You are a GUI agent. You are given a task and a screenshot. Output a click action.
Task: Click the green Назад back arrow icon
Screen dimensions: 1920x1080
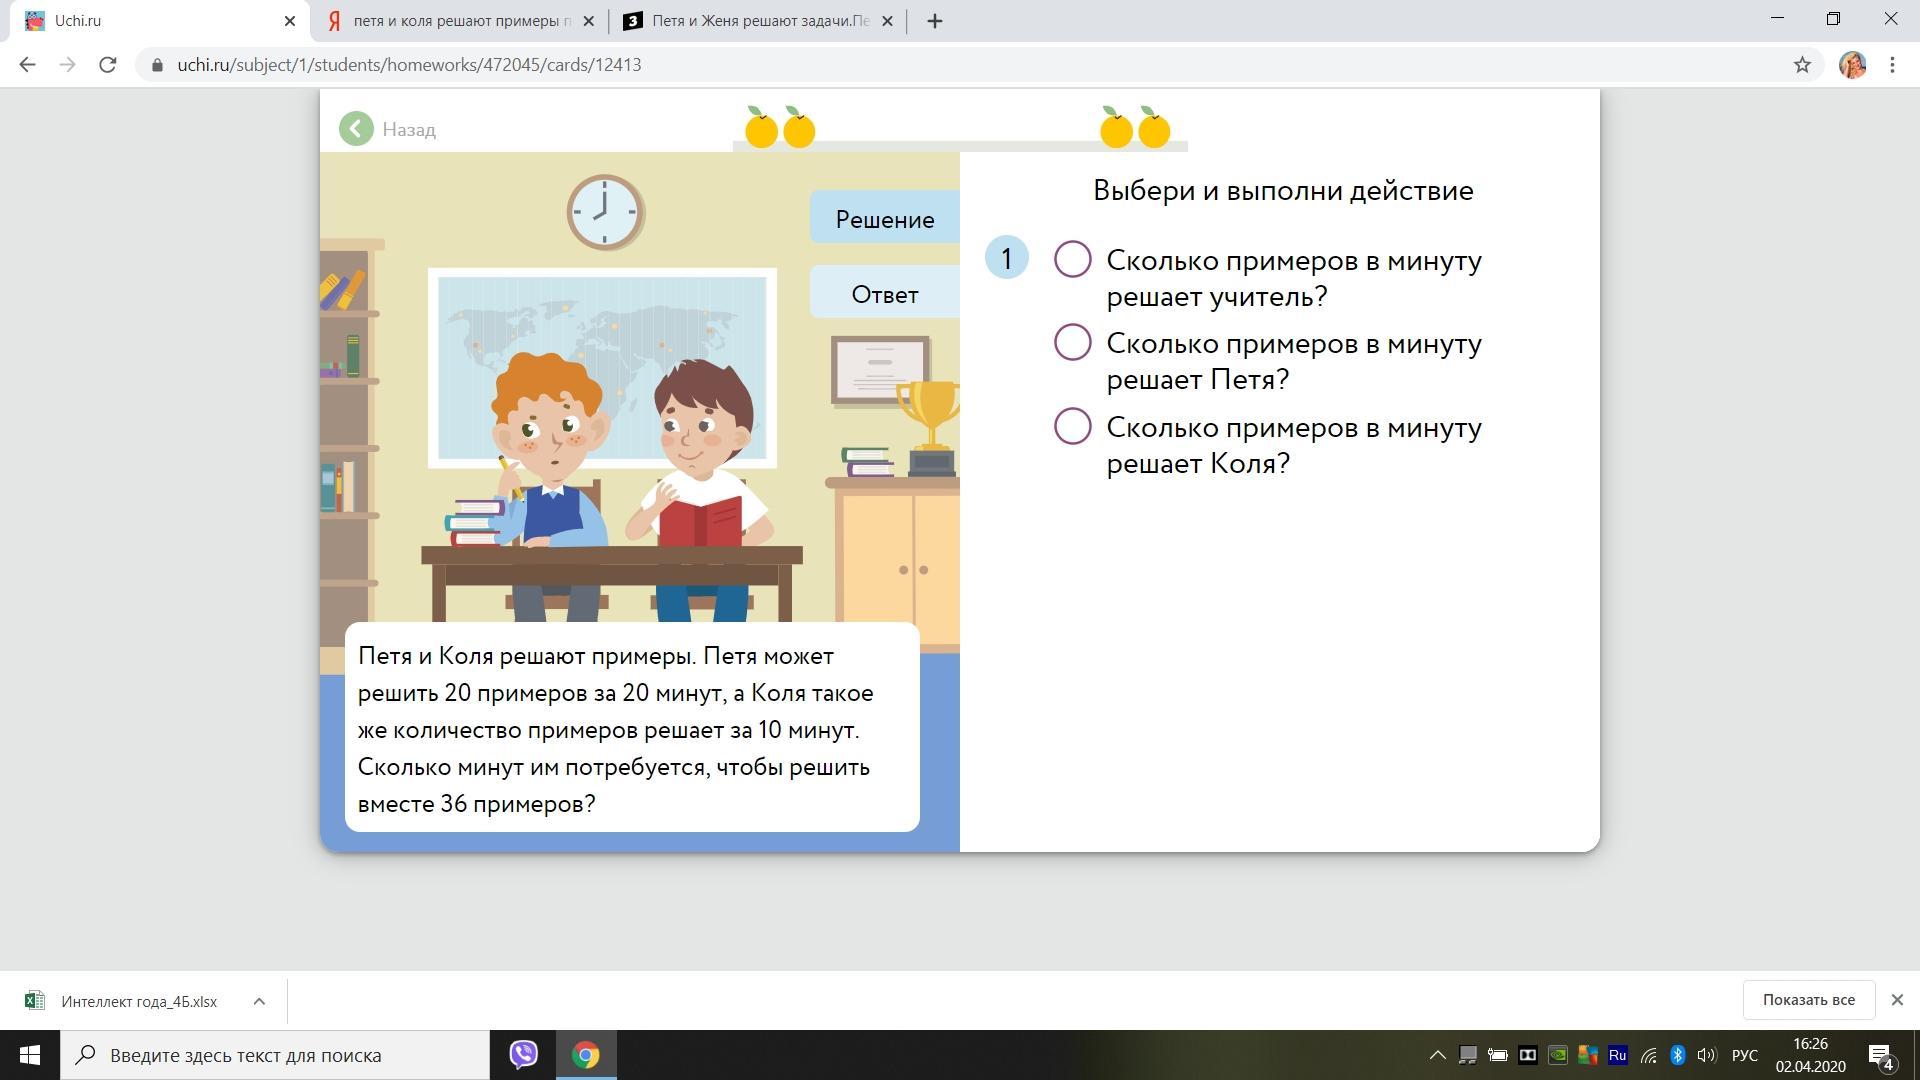[x=355, y=129]
